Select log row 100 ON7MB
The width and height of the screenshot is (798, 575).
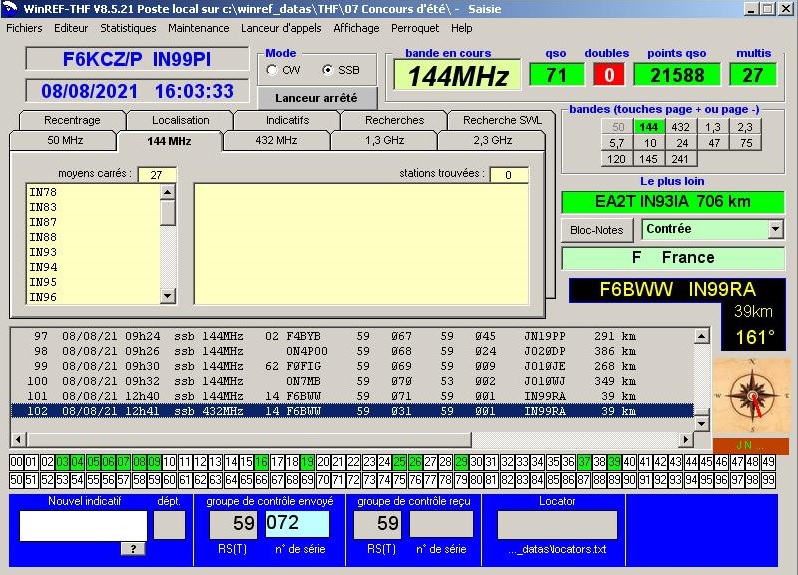pos(352,381)
